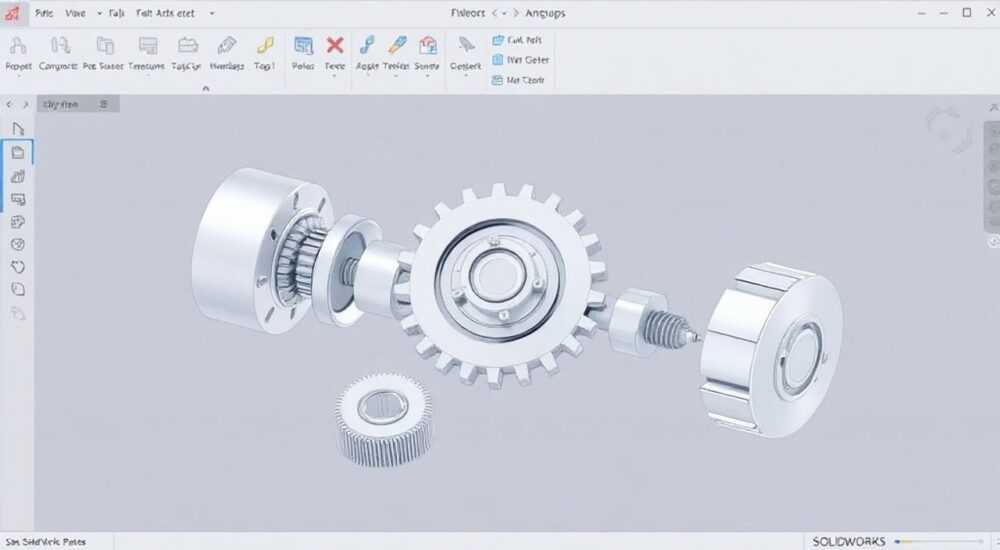Click the blue 'Apple' ribbon icon
Viewport: 1000px width, 550px height.
367,45
